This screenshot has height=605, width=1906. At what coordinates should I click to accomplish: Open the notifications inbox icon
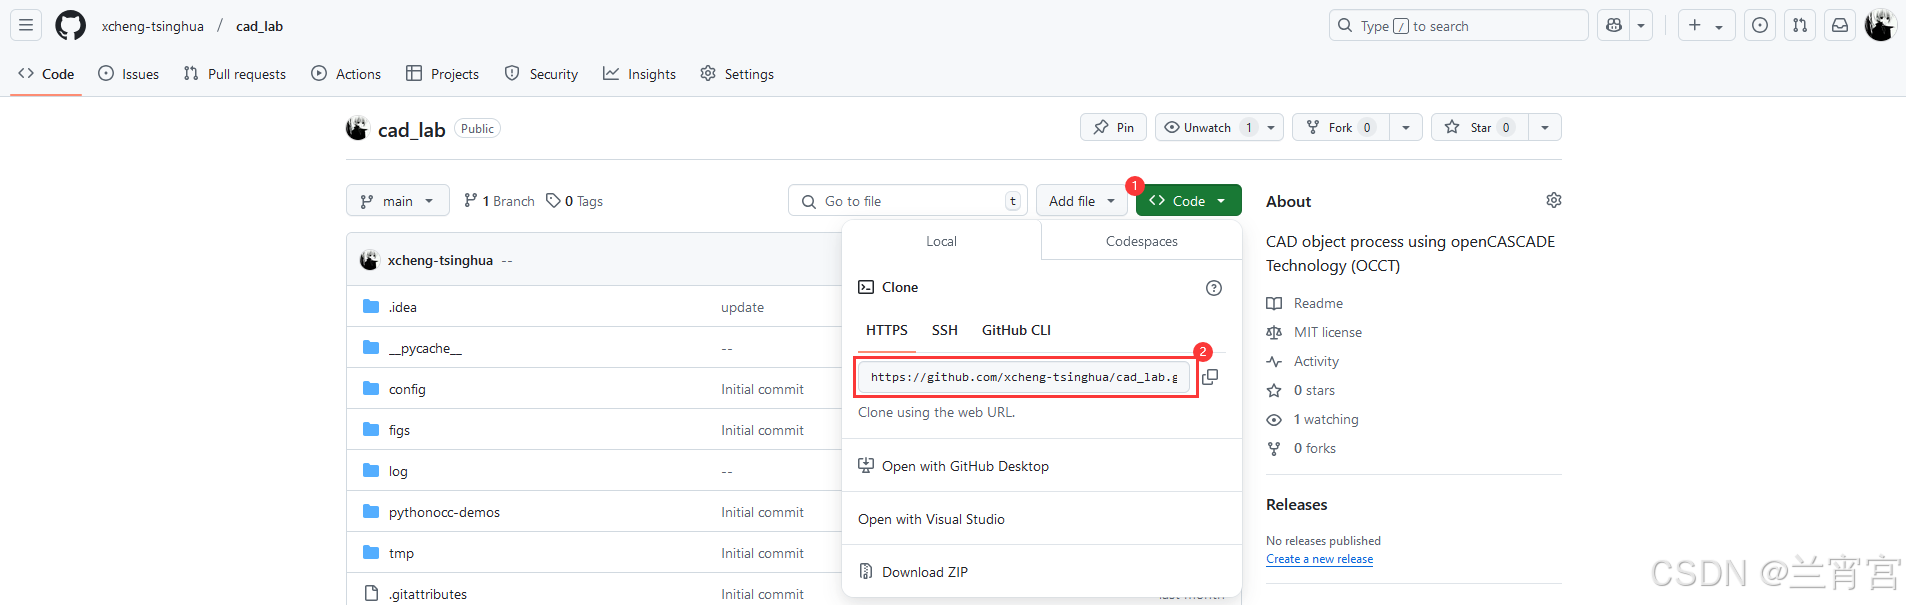click(1840, 26)
